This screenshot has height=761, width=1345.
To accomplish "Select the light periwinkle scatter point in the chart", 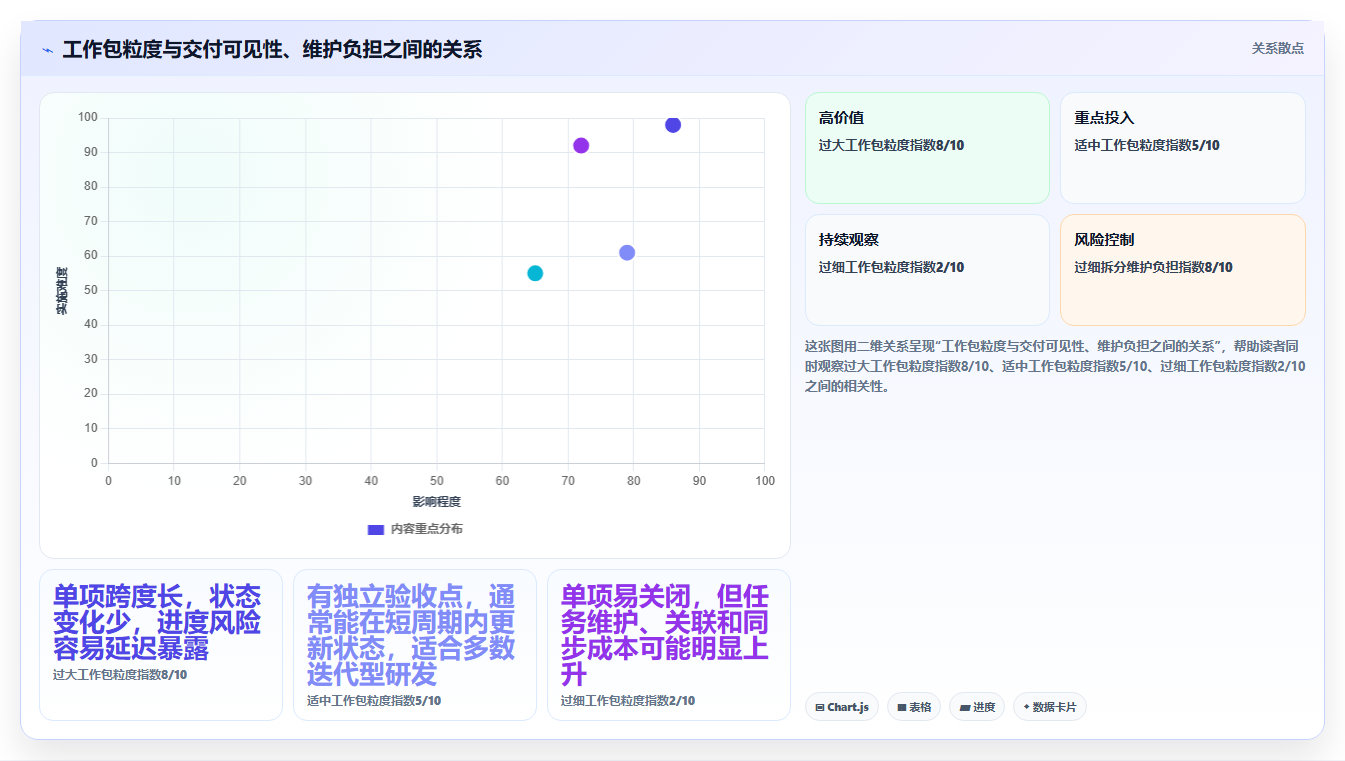I will pos(627,253).
